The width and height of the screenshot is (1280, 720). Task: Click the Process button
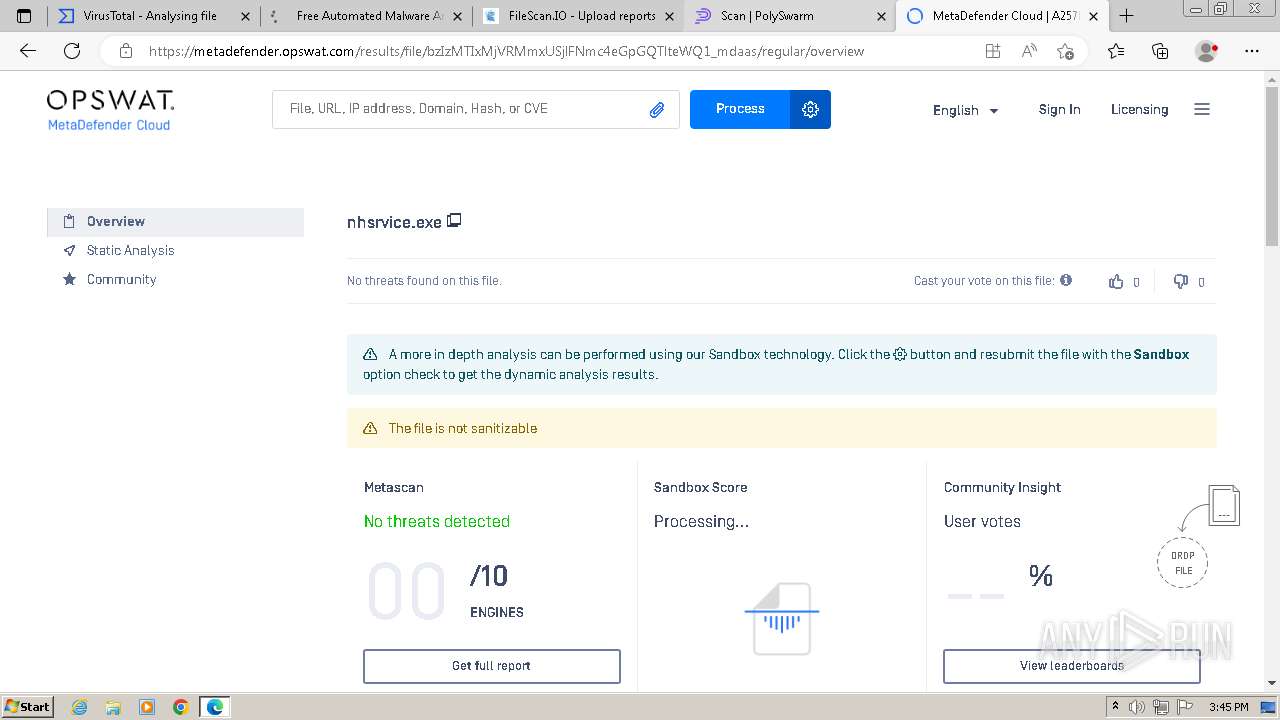740,109
